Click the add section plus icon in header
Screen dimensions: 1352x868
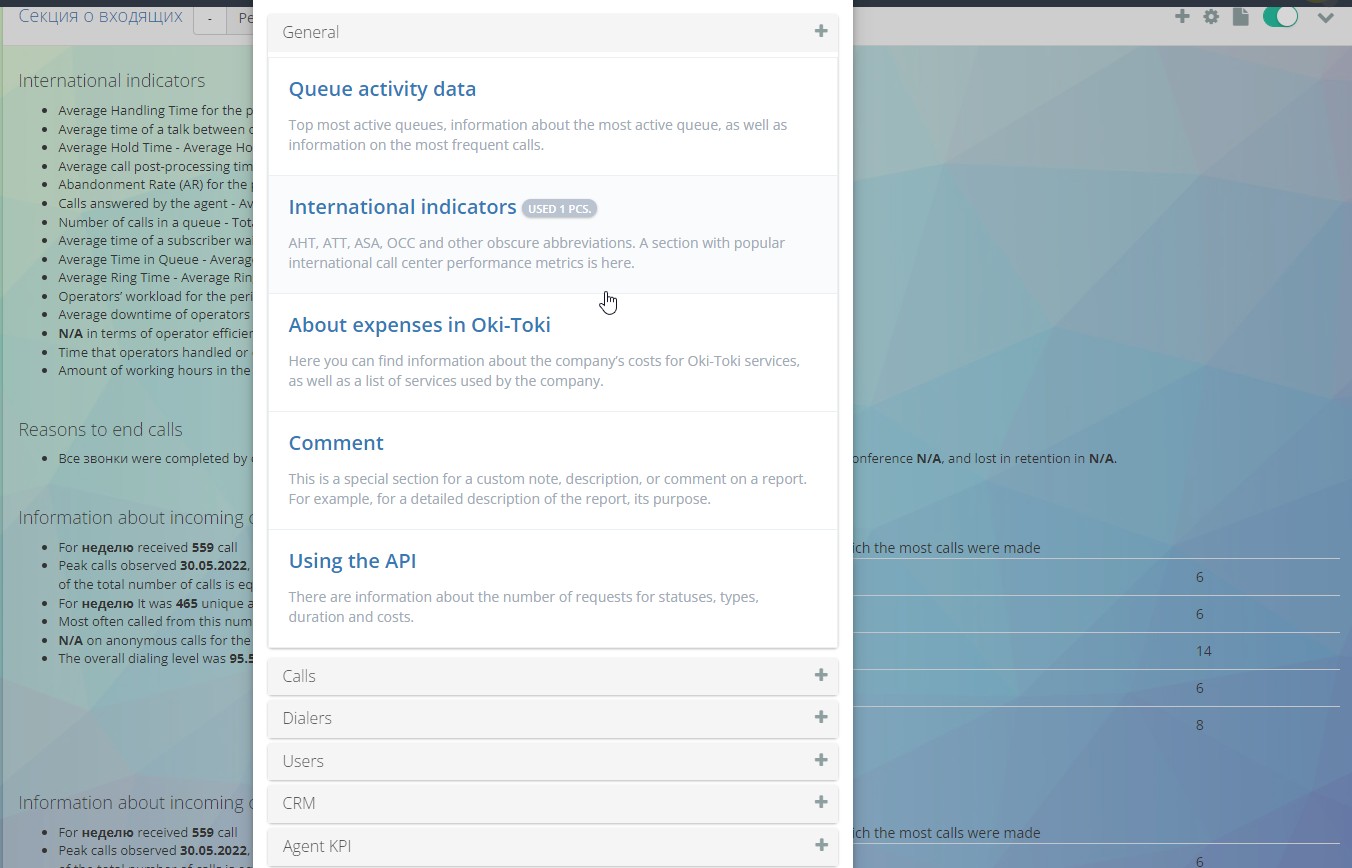(x=1182, y=17)
